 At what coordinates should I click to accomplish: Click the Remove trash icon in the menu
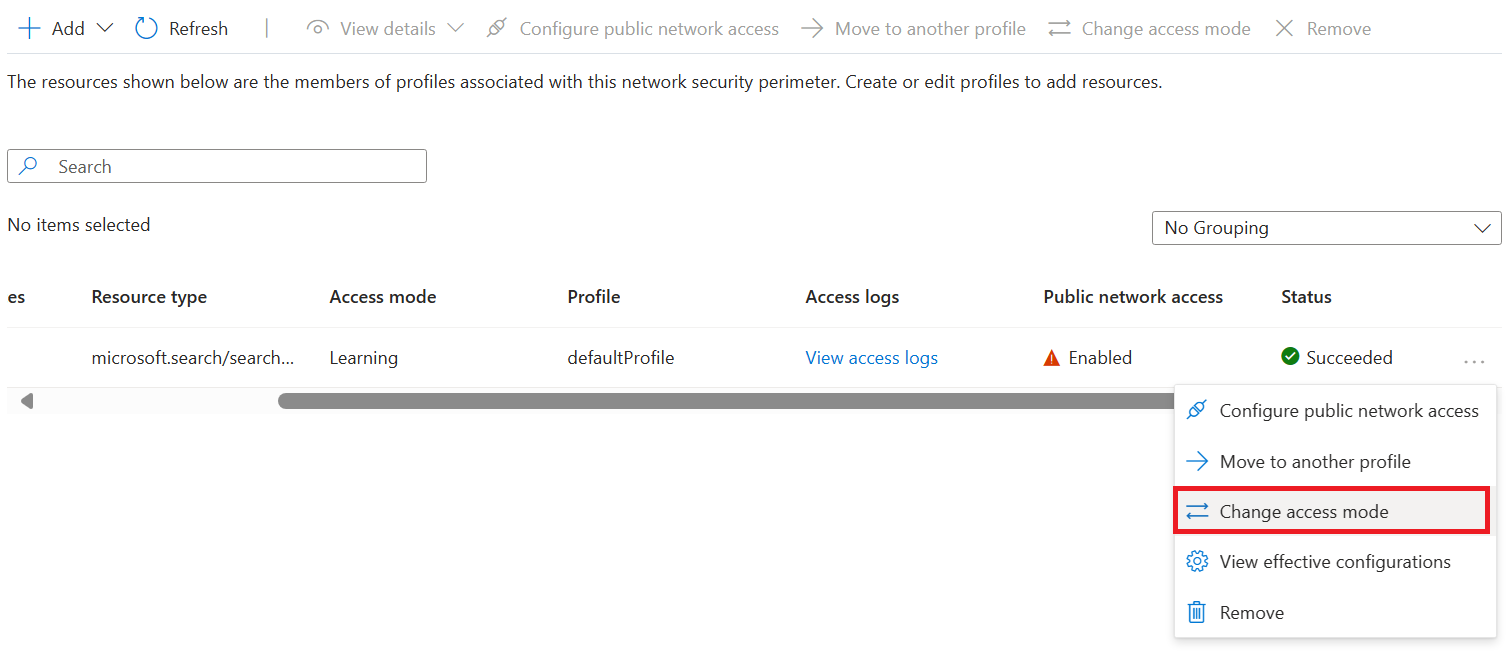[1196, 612]
